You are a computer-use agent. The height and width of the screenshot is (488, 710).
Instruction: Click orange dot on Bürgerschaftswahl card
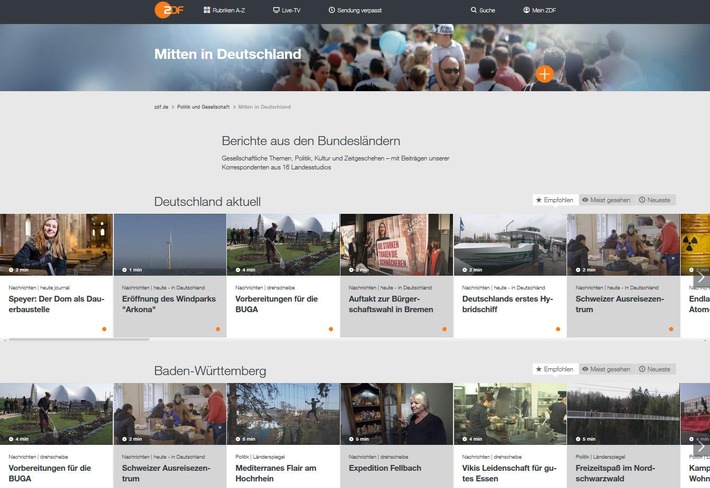click(x=445, y=329)
